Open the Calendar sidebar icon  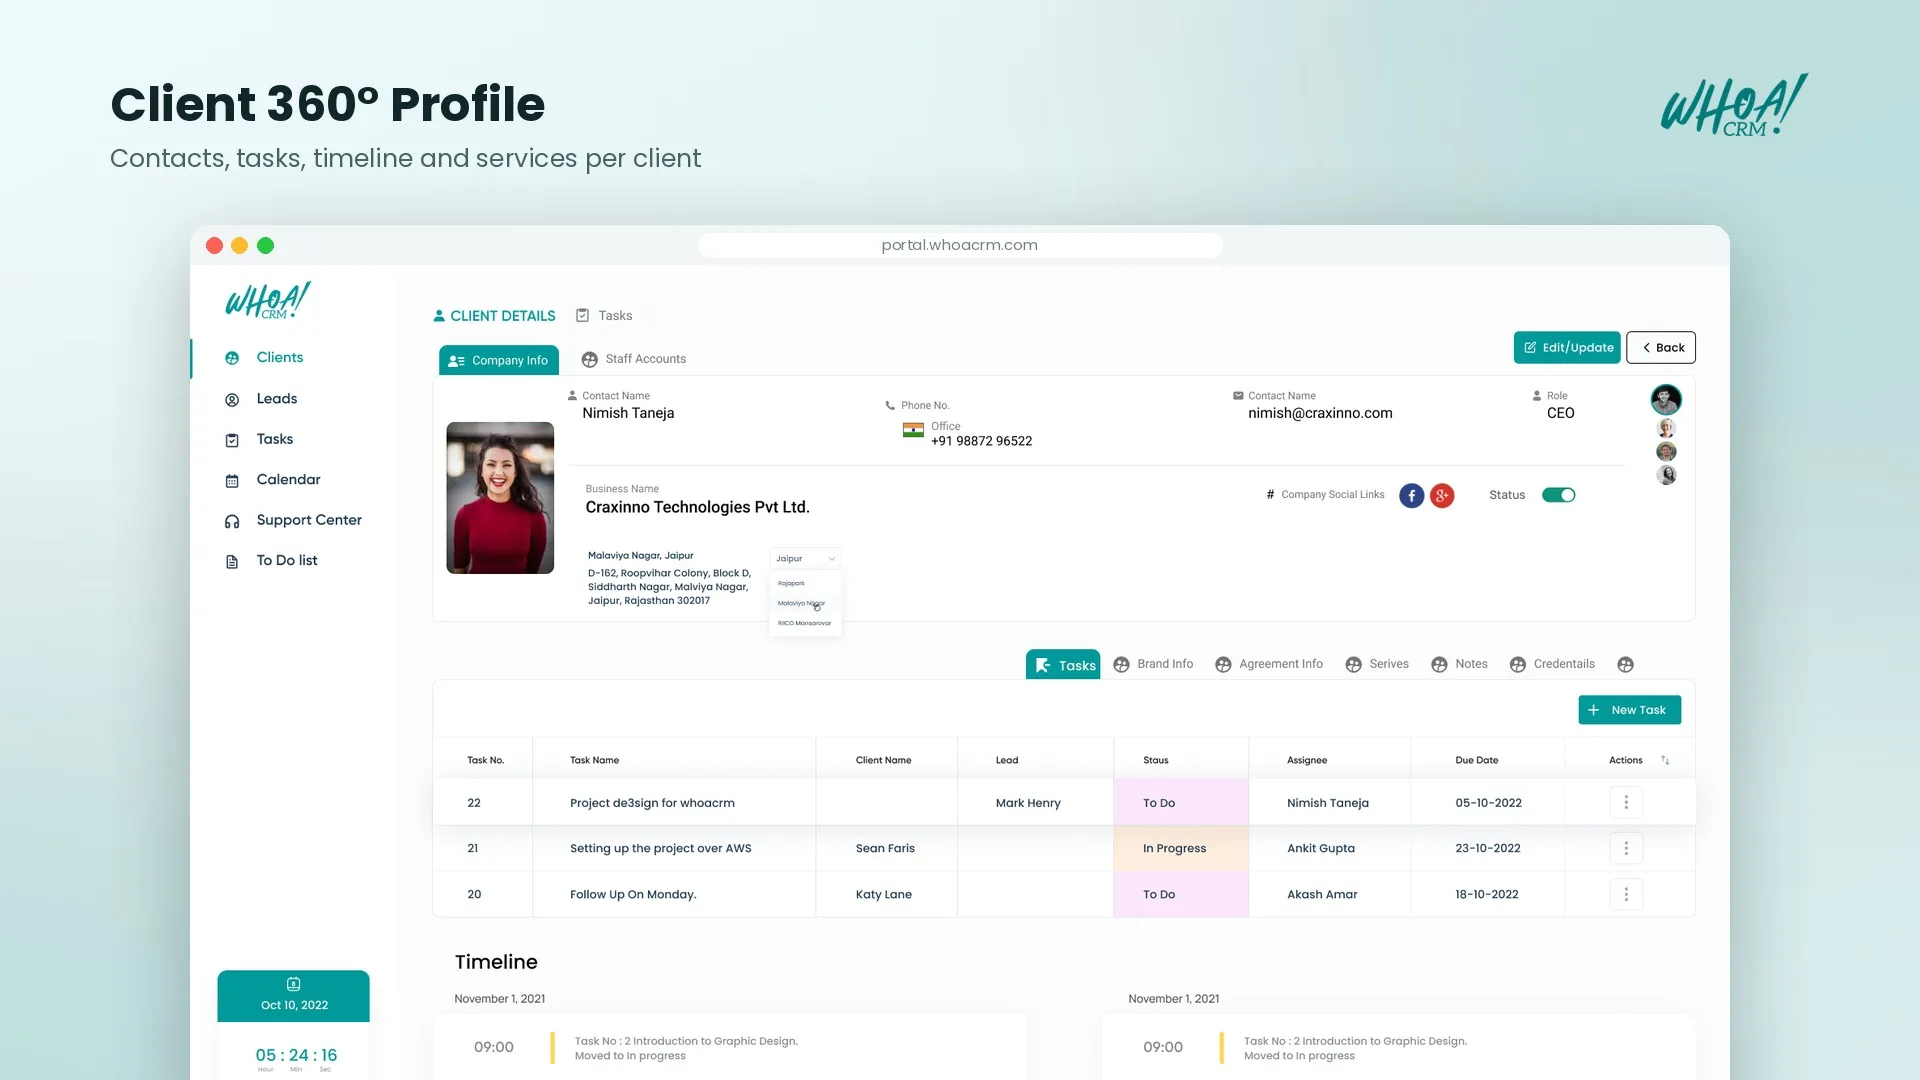pyautogui.click(x=232, y=480)
